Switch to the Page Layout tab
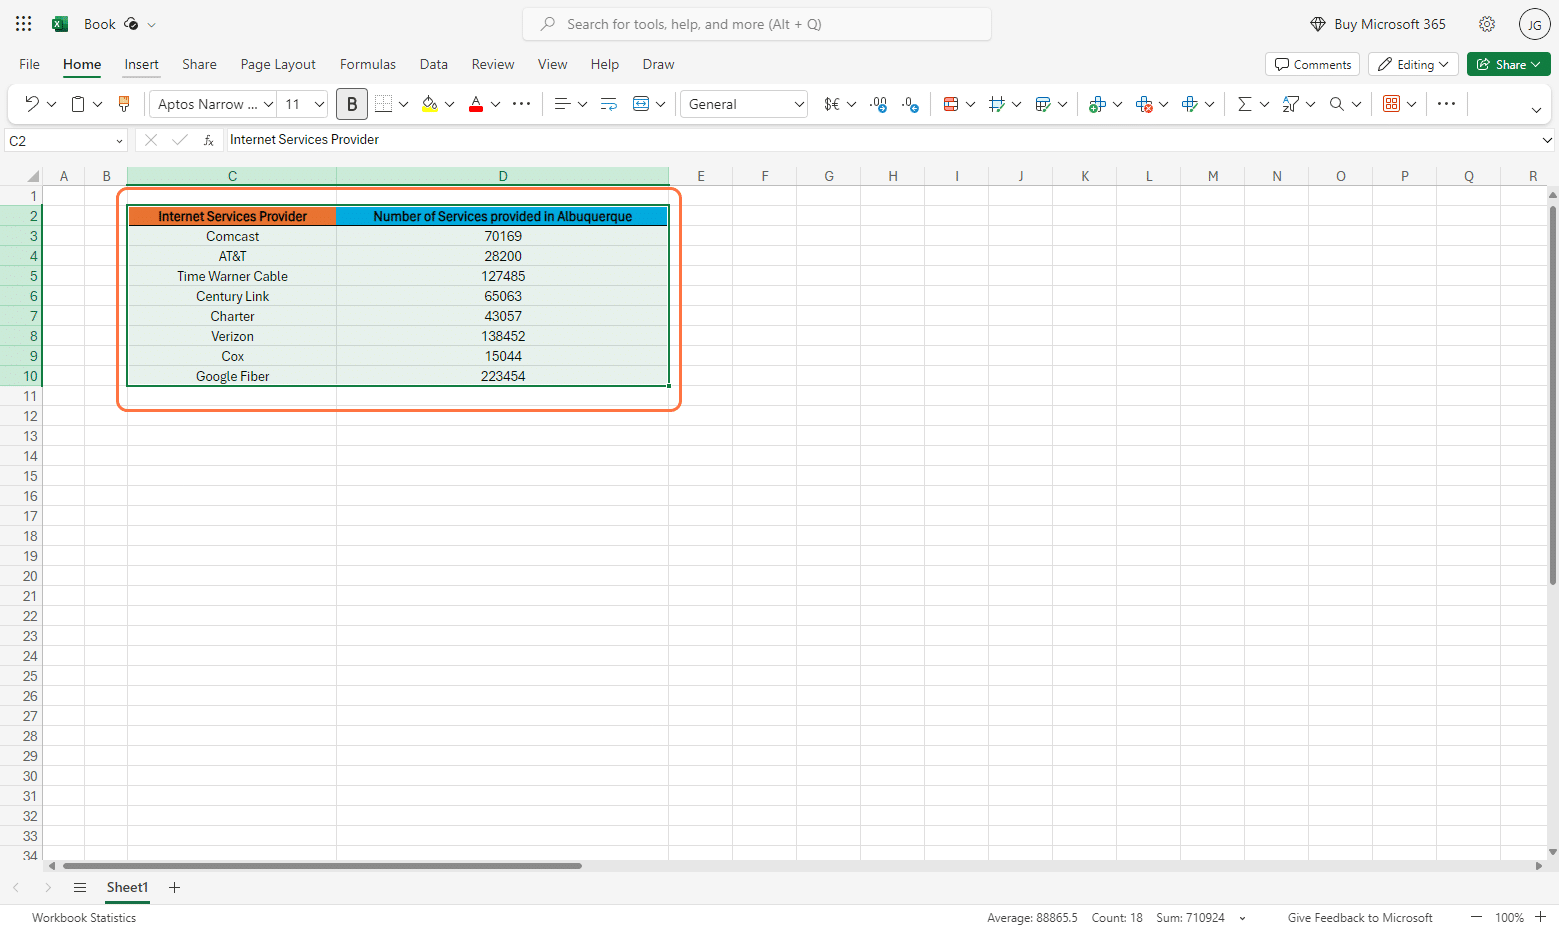 click(278, 64)
